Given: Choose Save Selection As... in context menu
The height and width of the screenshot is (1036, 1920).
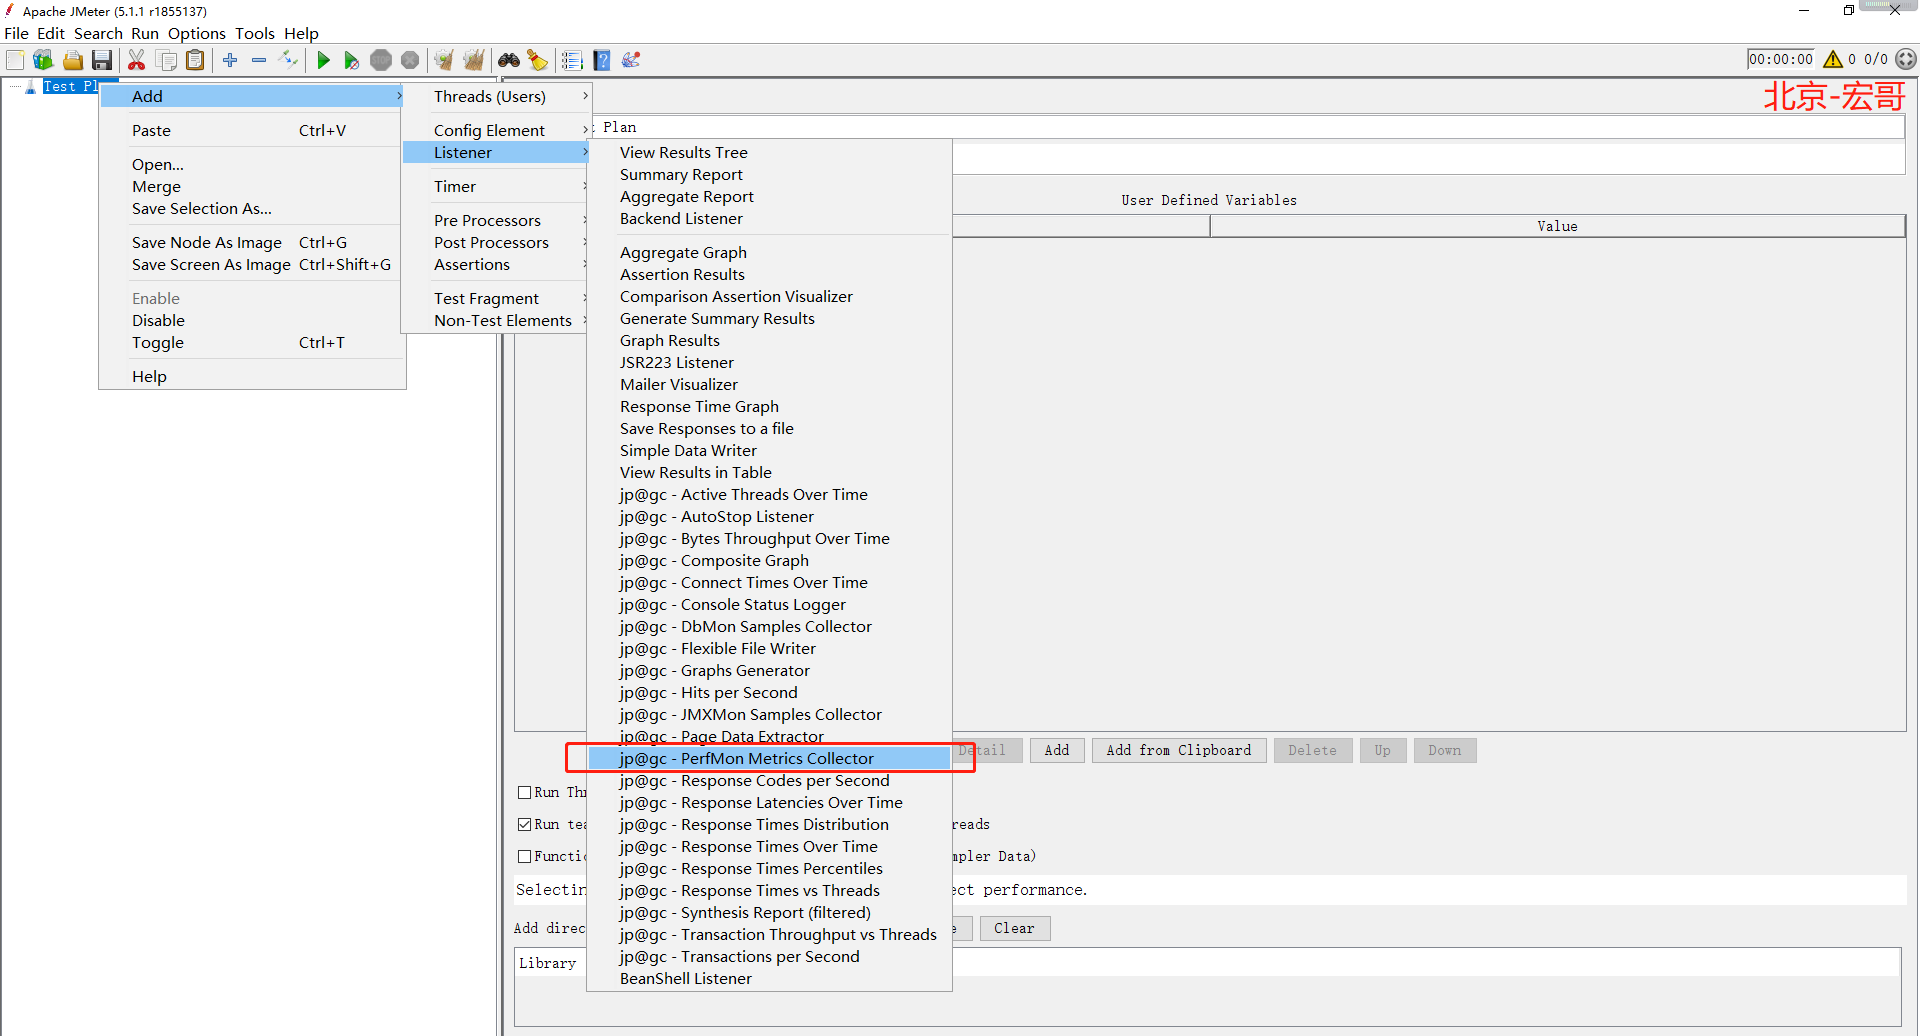Looking at the screenshot, I should (x=252, y=208).
